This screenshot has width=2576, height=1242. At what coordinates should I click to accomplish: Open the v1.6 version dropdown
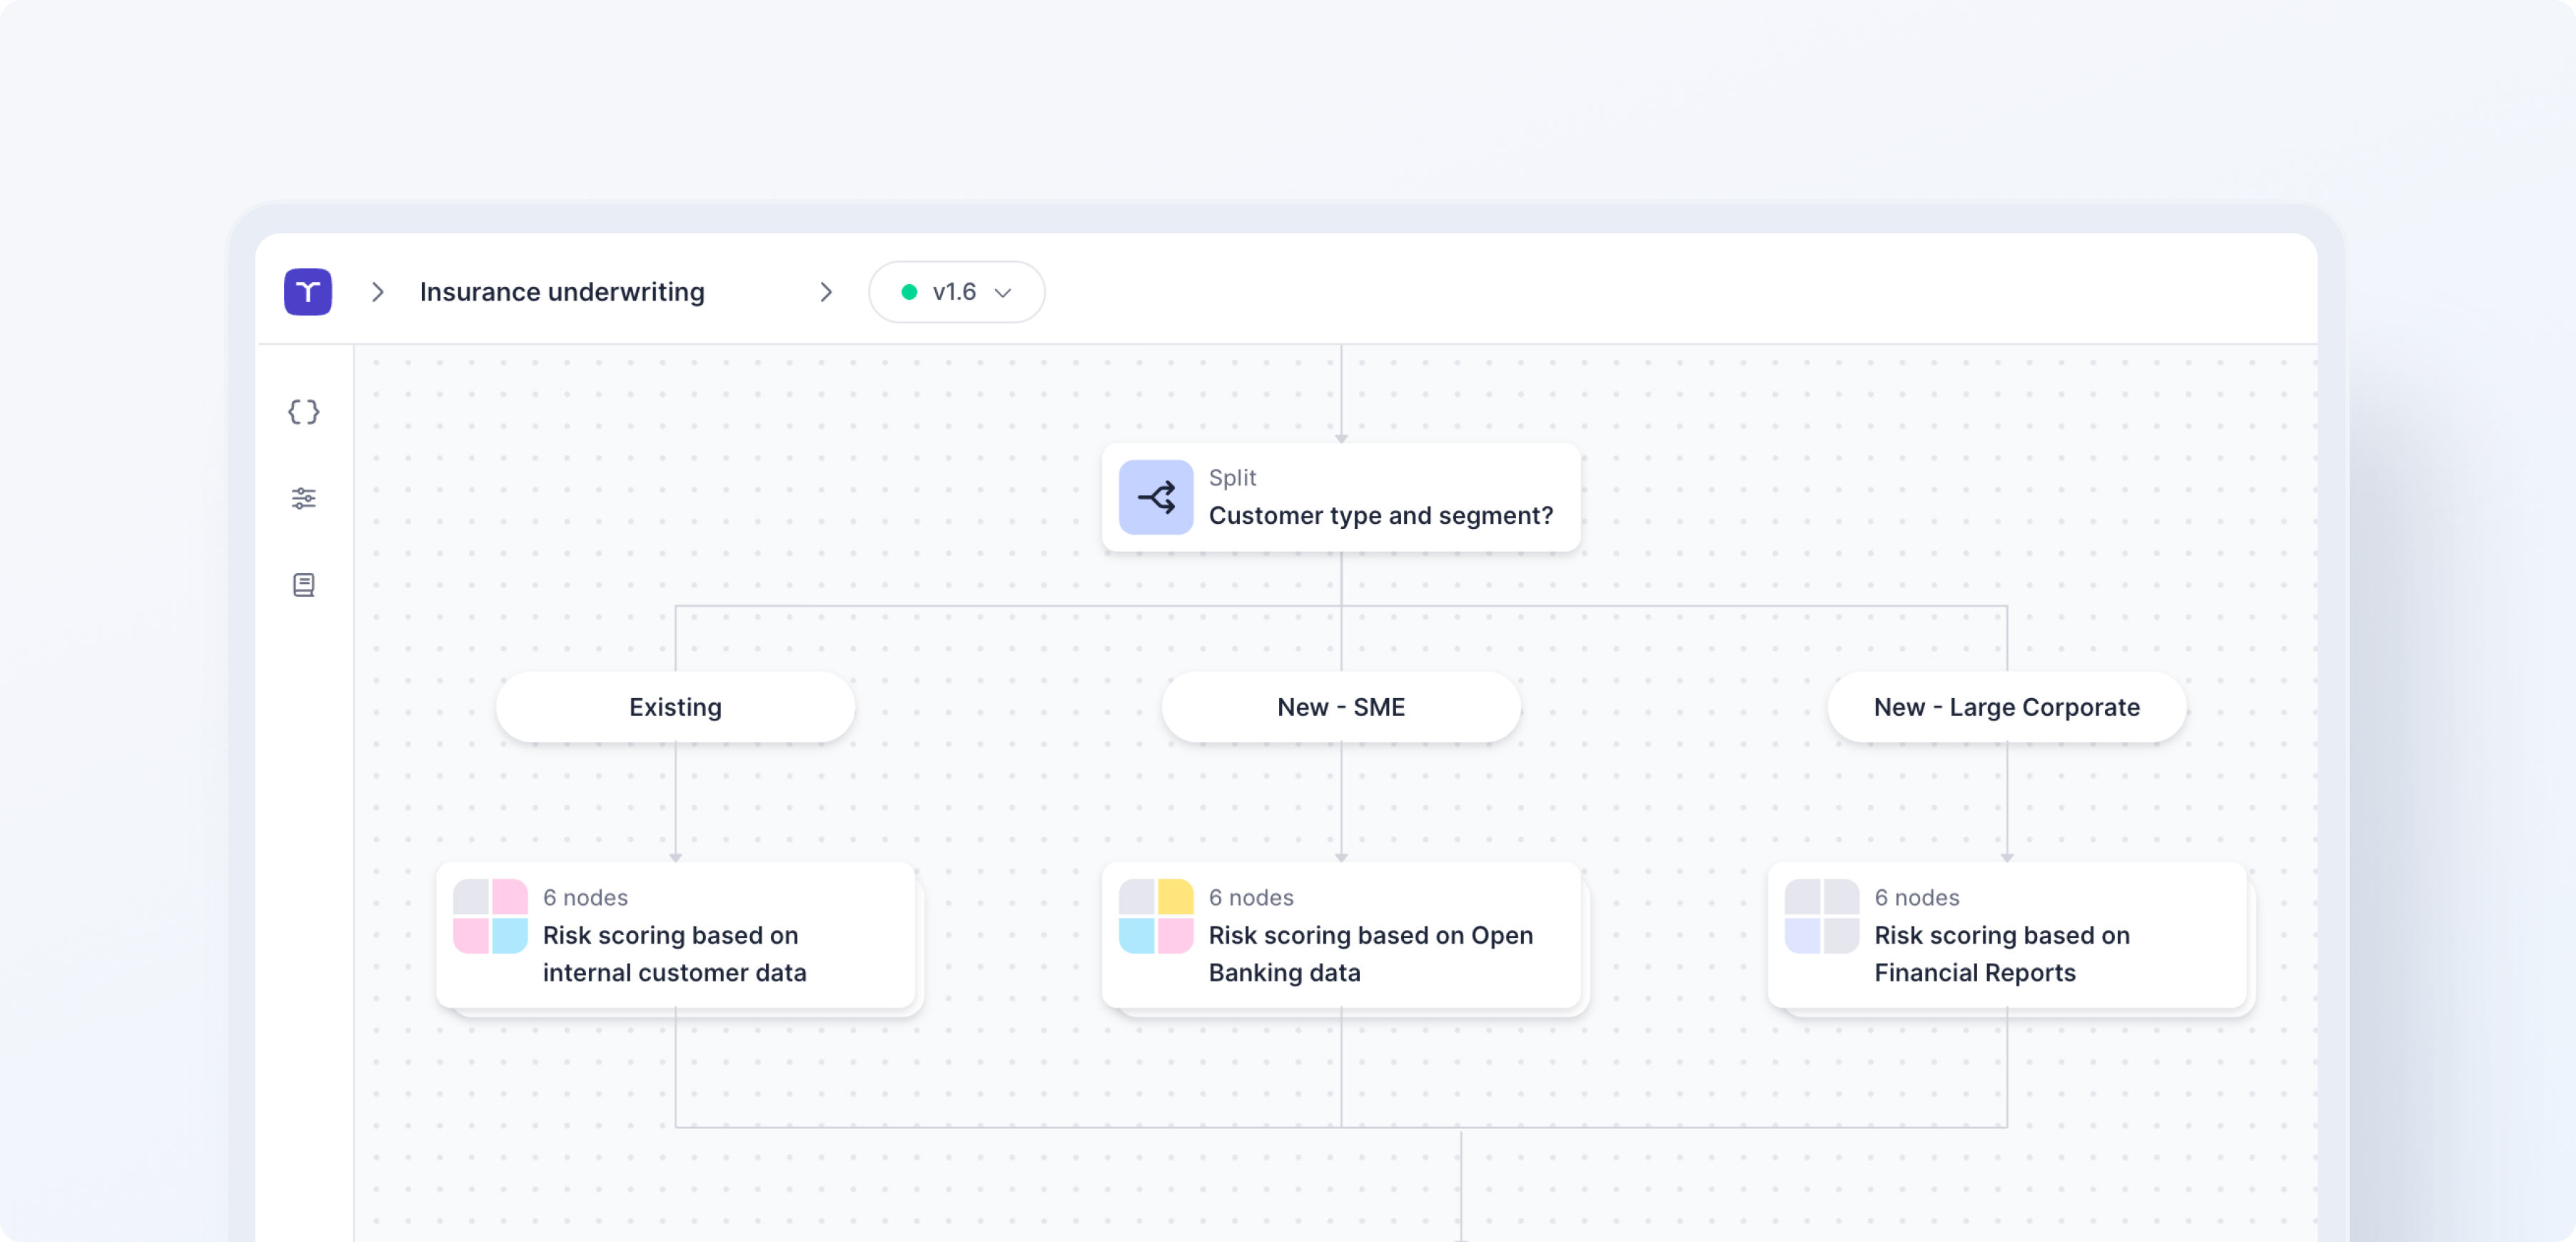coord(957,292)
